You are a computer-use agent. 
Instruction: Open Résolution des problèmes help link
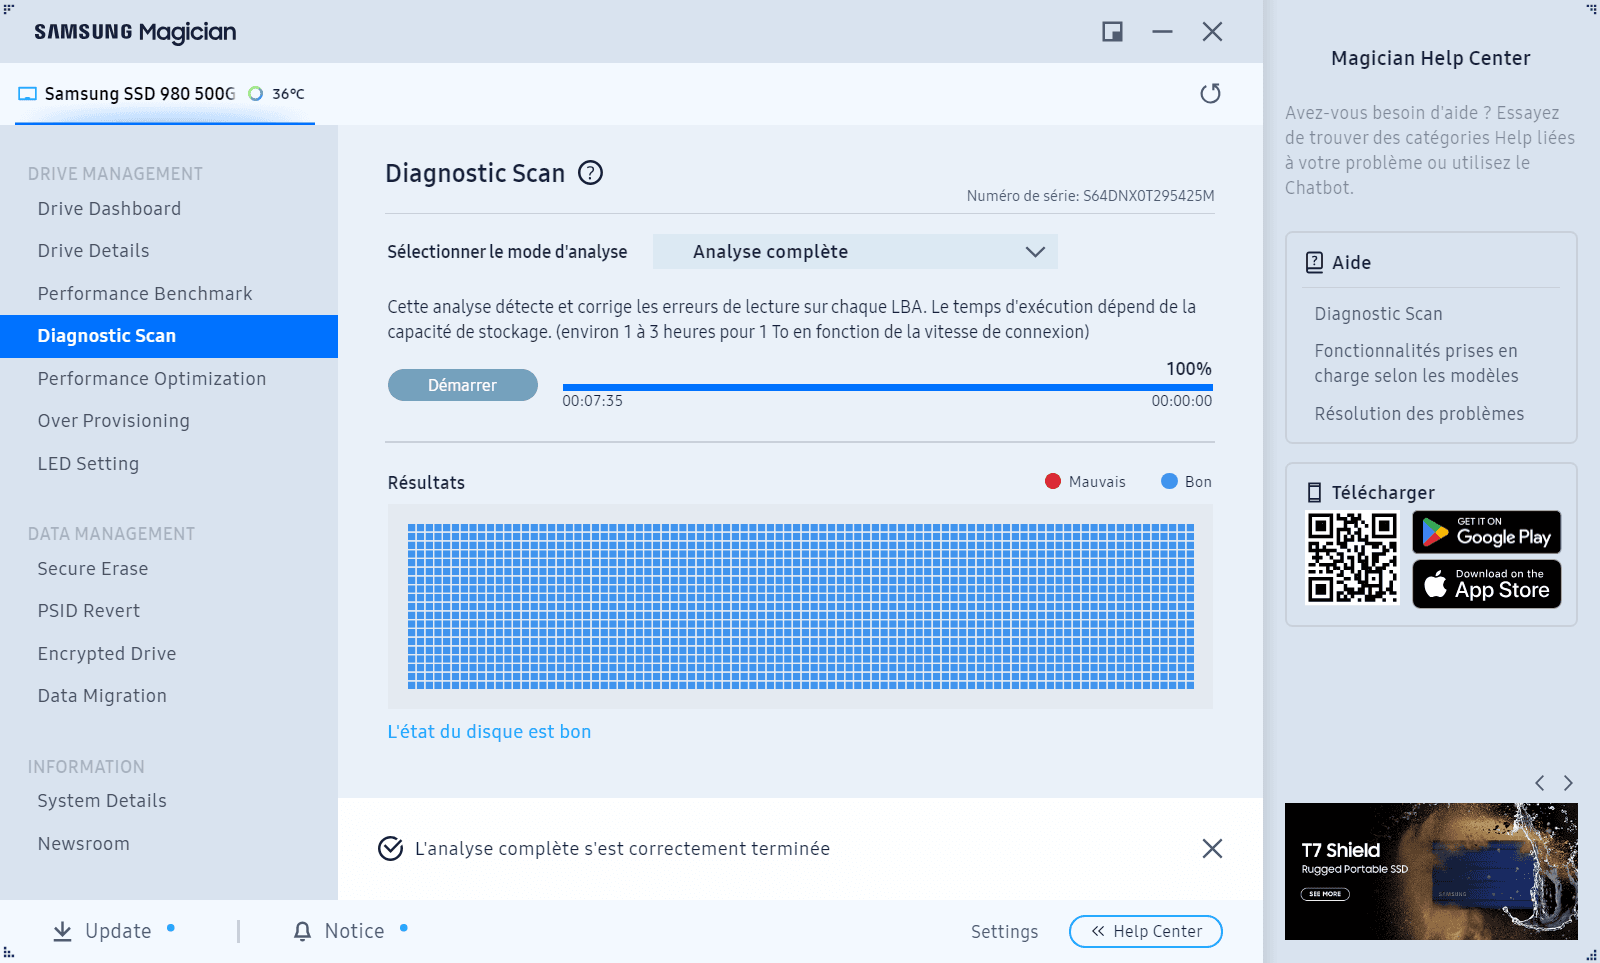1419,414
